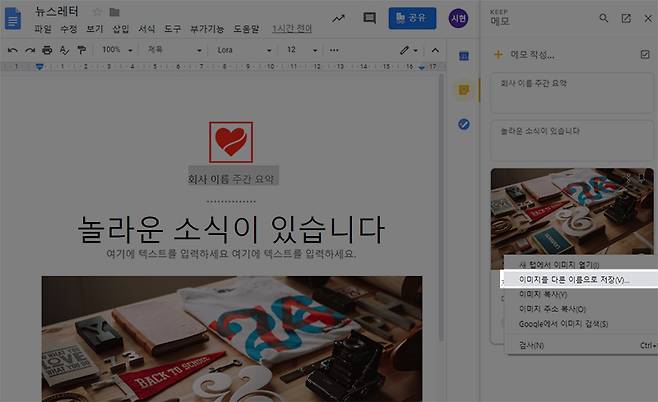Choose Google에서 이미지 검색 context item
The width and height of the screenshot is (658, 402).
coord(581,324)
